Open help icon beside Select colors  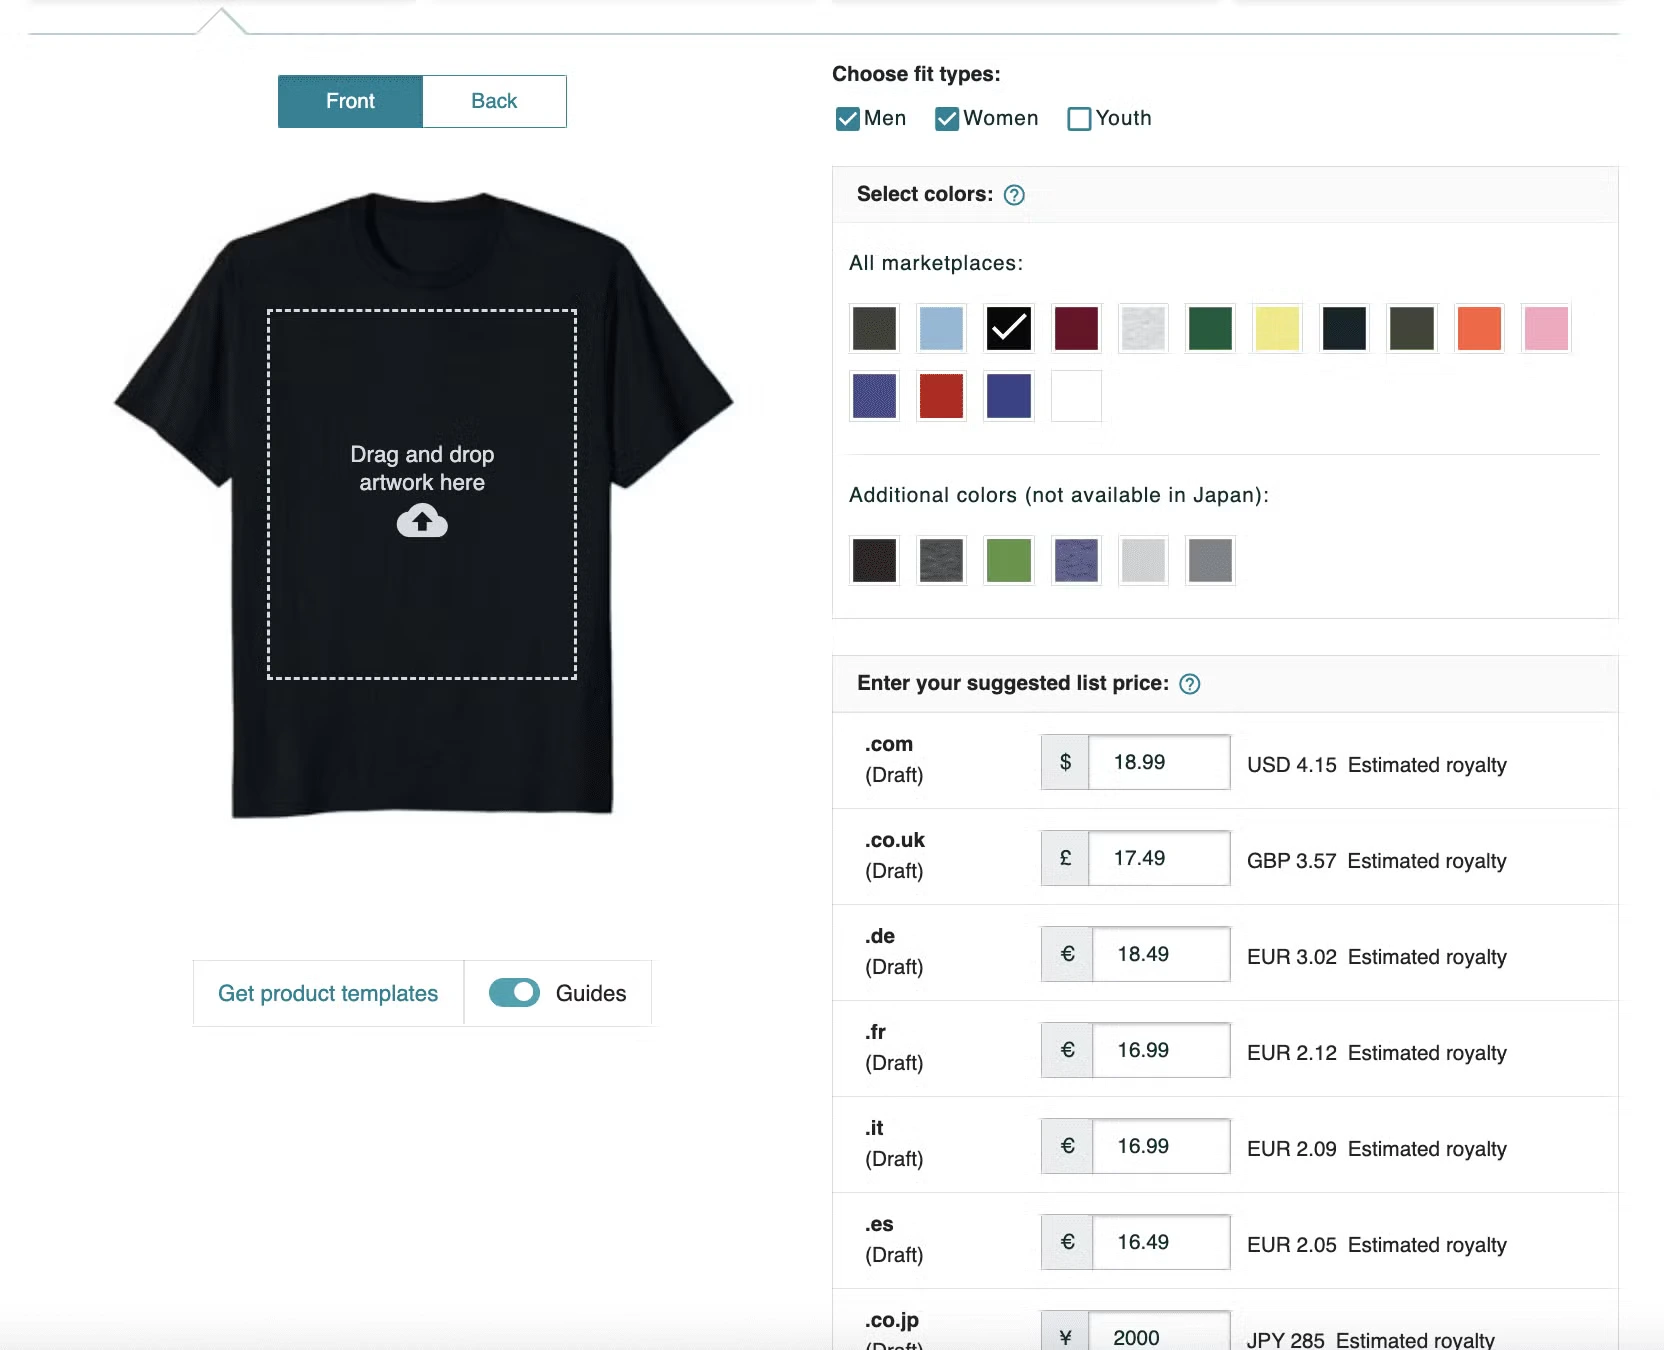click(1014, 195)
